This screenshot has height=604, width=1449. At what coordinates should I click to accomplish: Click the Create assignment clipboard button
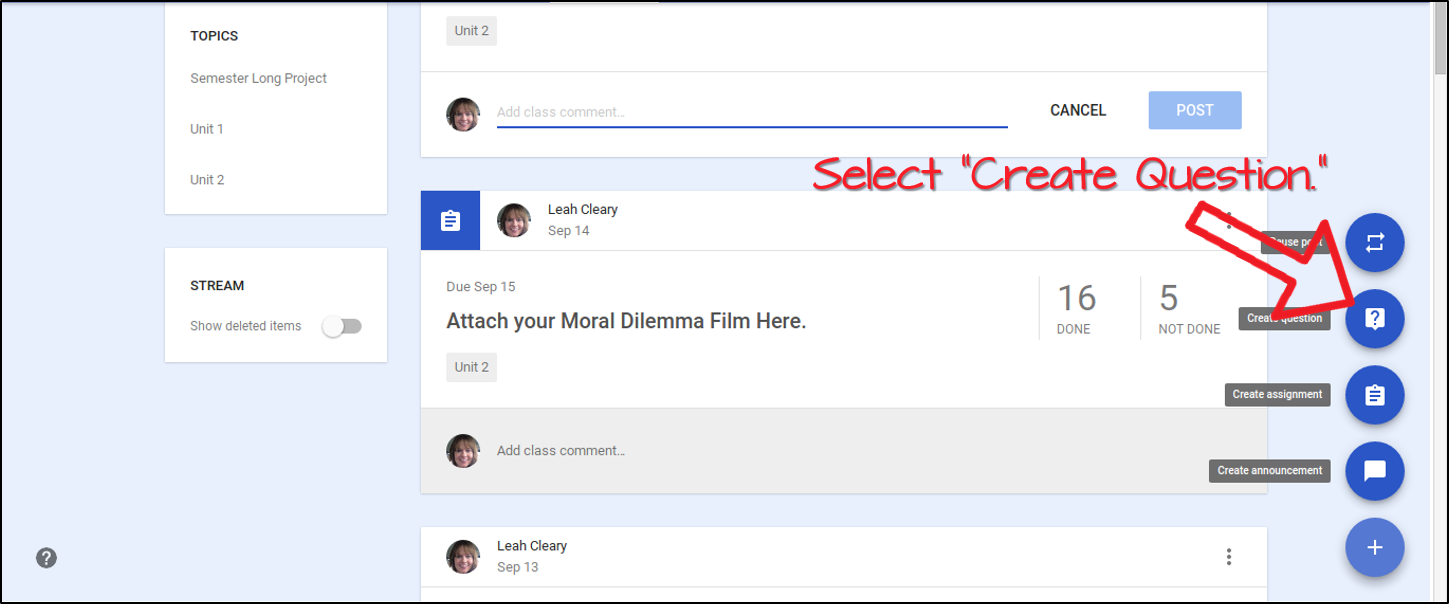[1374, 395]
